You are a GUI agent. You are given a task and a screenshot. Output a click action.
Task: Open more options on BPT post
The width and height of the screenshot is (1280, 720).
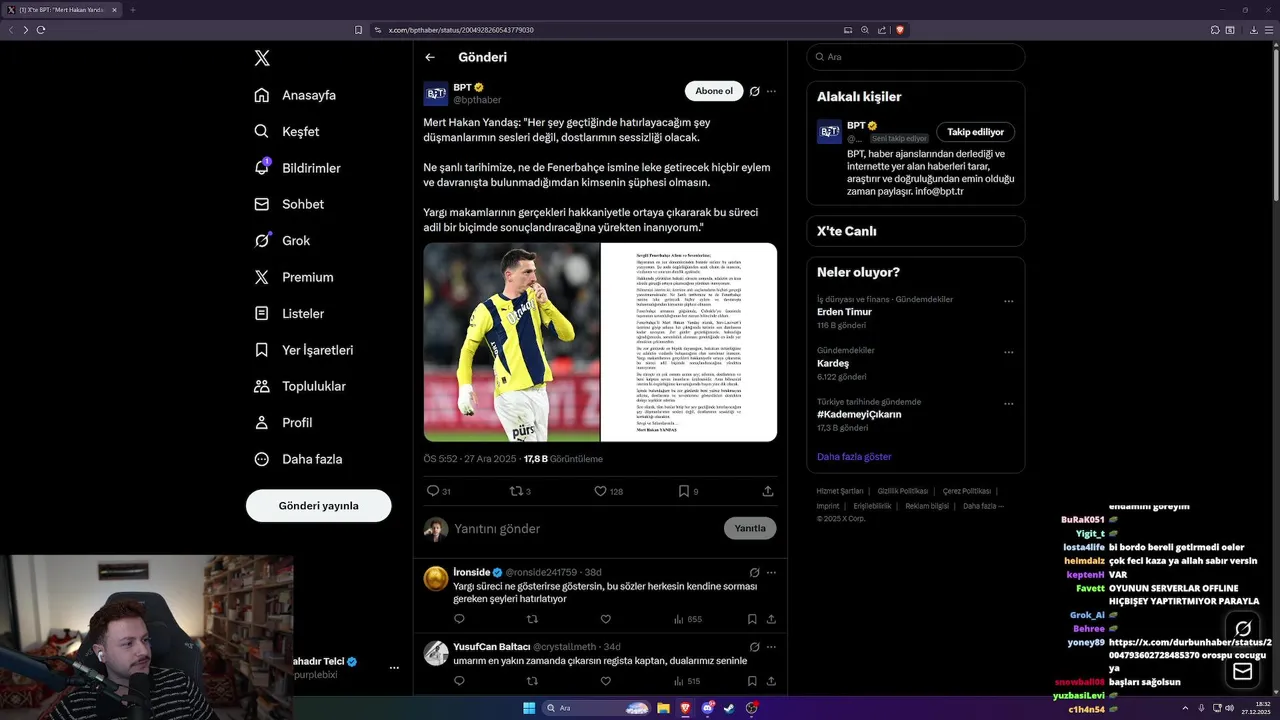coord(771,91)
